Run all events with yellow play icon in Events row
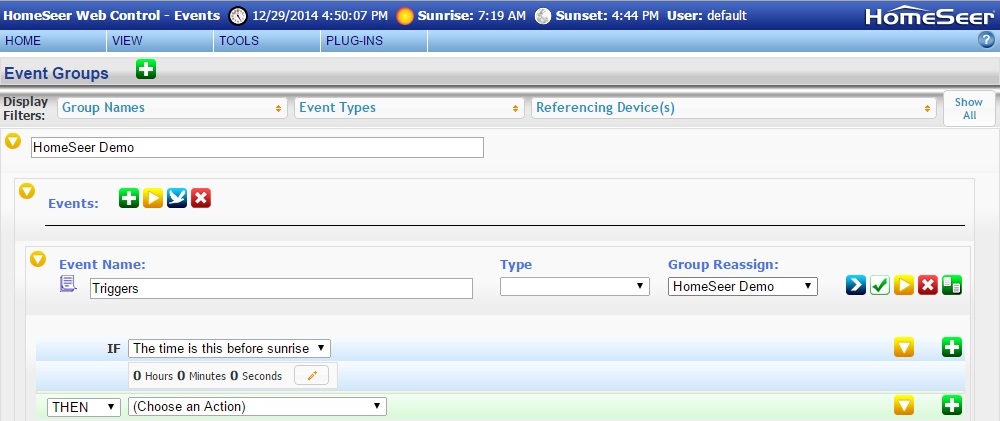The height and width of the screenshot is (421, 1000). [153, 198]
